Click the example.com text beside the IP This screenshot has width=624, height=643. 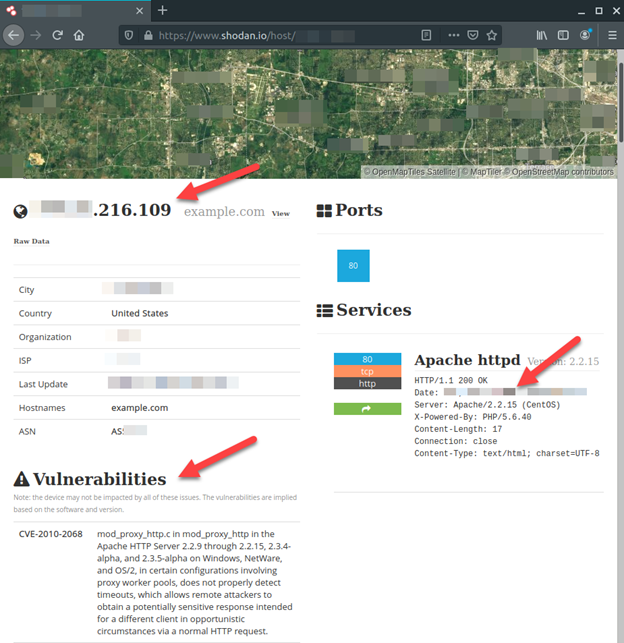tap(224, 212)
